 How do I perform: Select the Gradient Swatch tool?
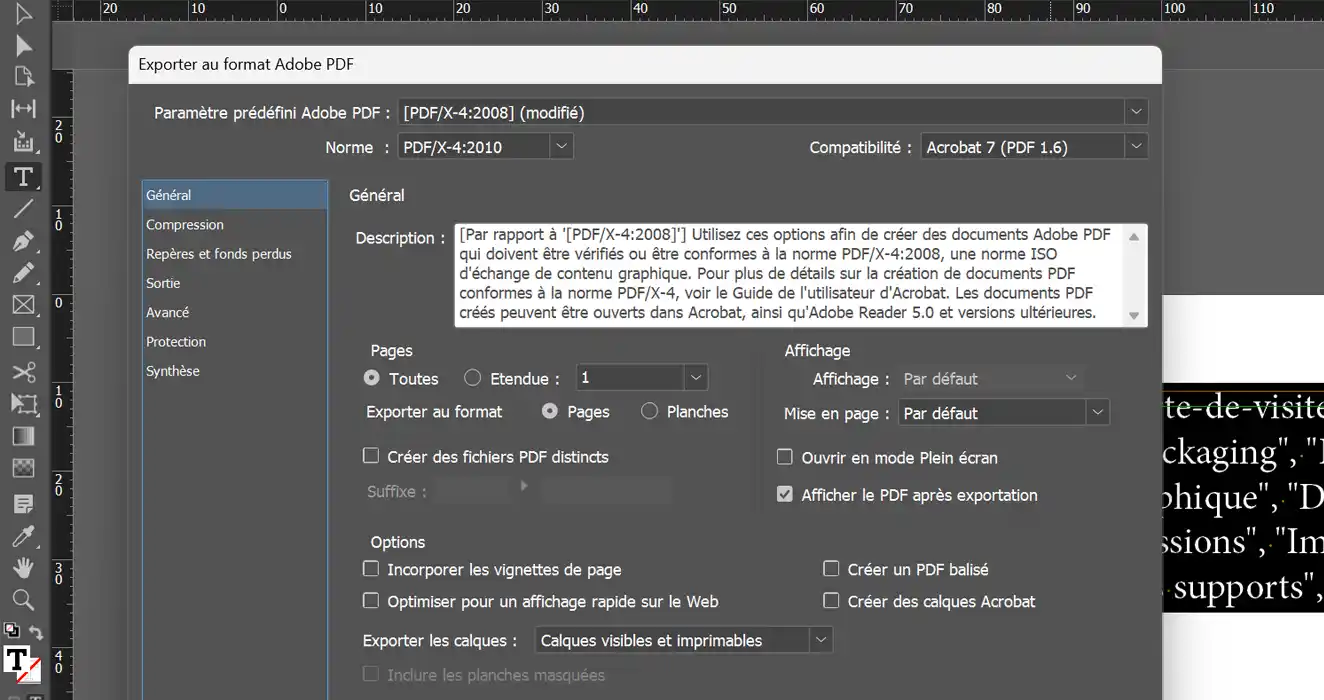(x=23, y=436)
